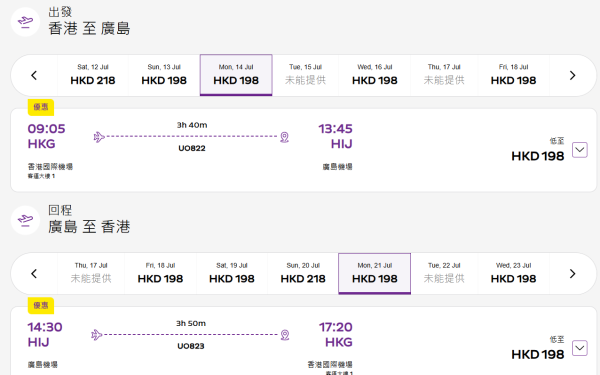This screenshot has height=375, width=600.
Task: Click the 優惠 badge on departure flight card
Action: (41, 107)
